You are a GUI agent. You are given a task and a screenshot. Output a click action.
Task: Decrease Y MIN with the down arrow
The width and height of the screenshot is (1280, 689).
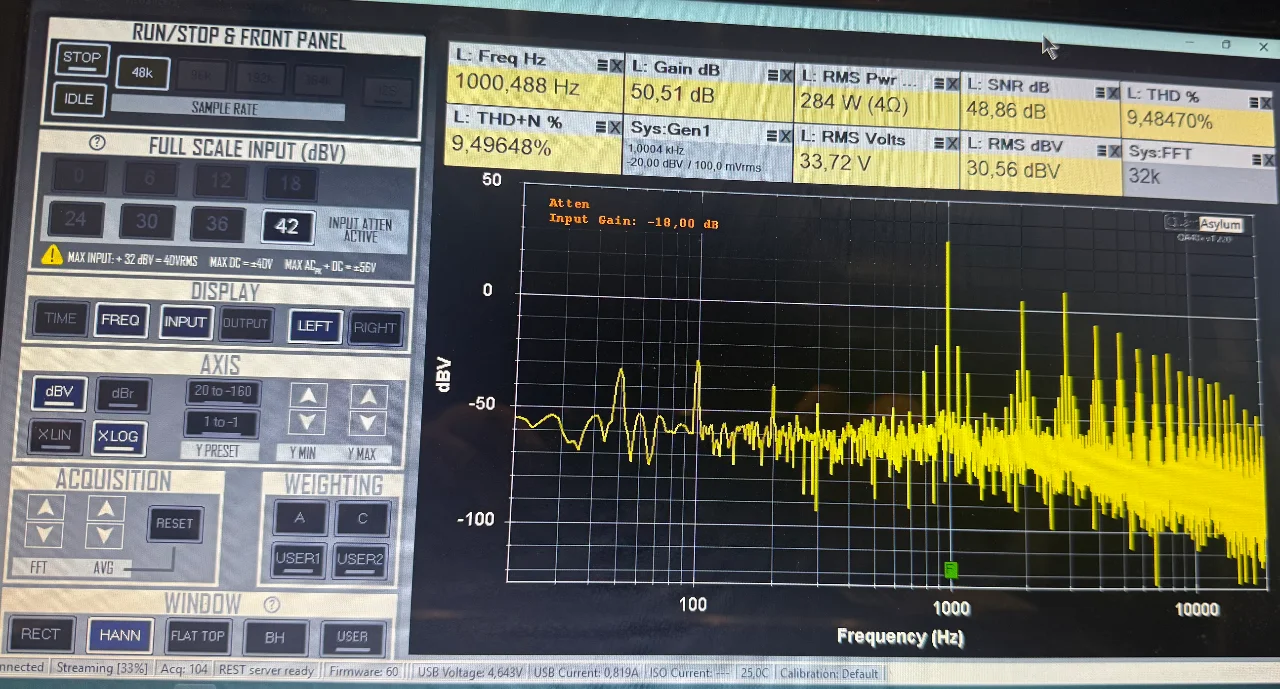307,423
